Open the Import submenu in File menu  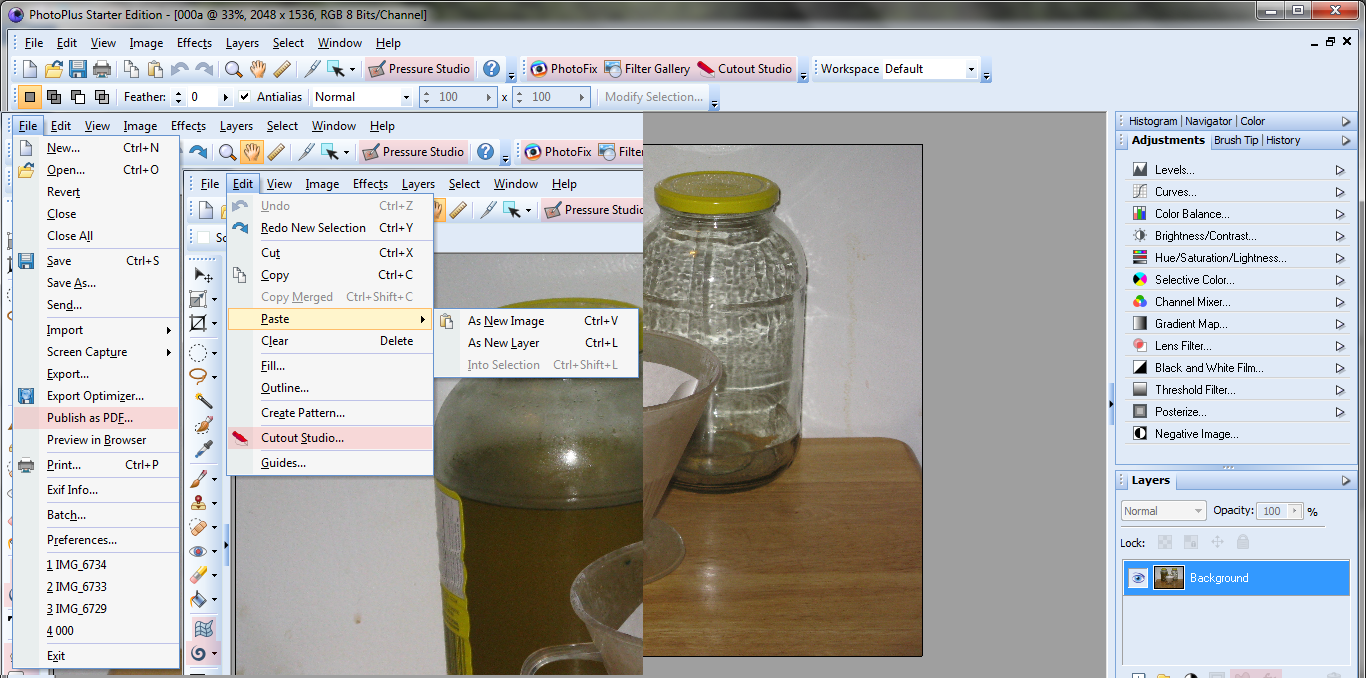click(96, 330)
